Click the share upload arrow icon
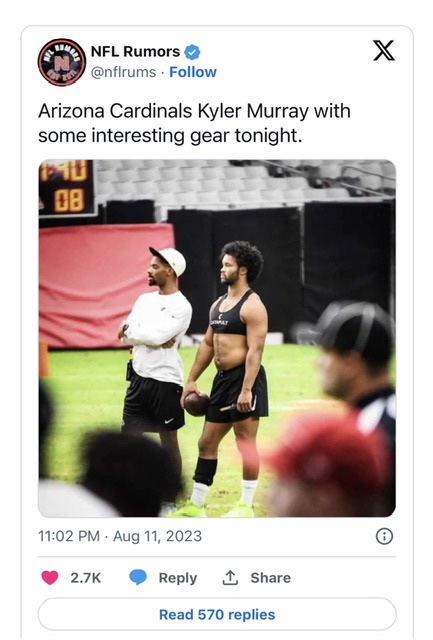 point(230,577)
